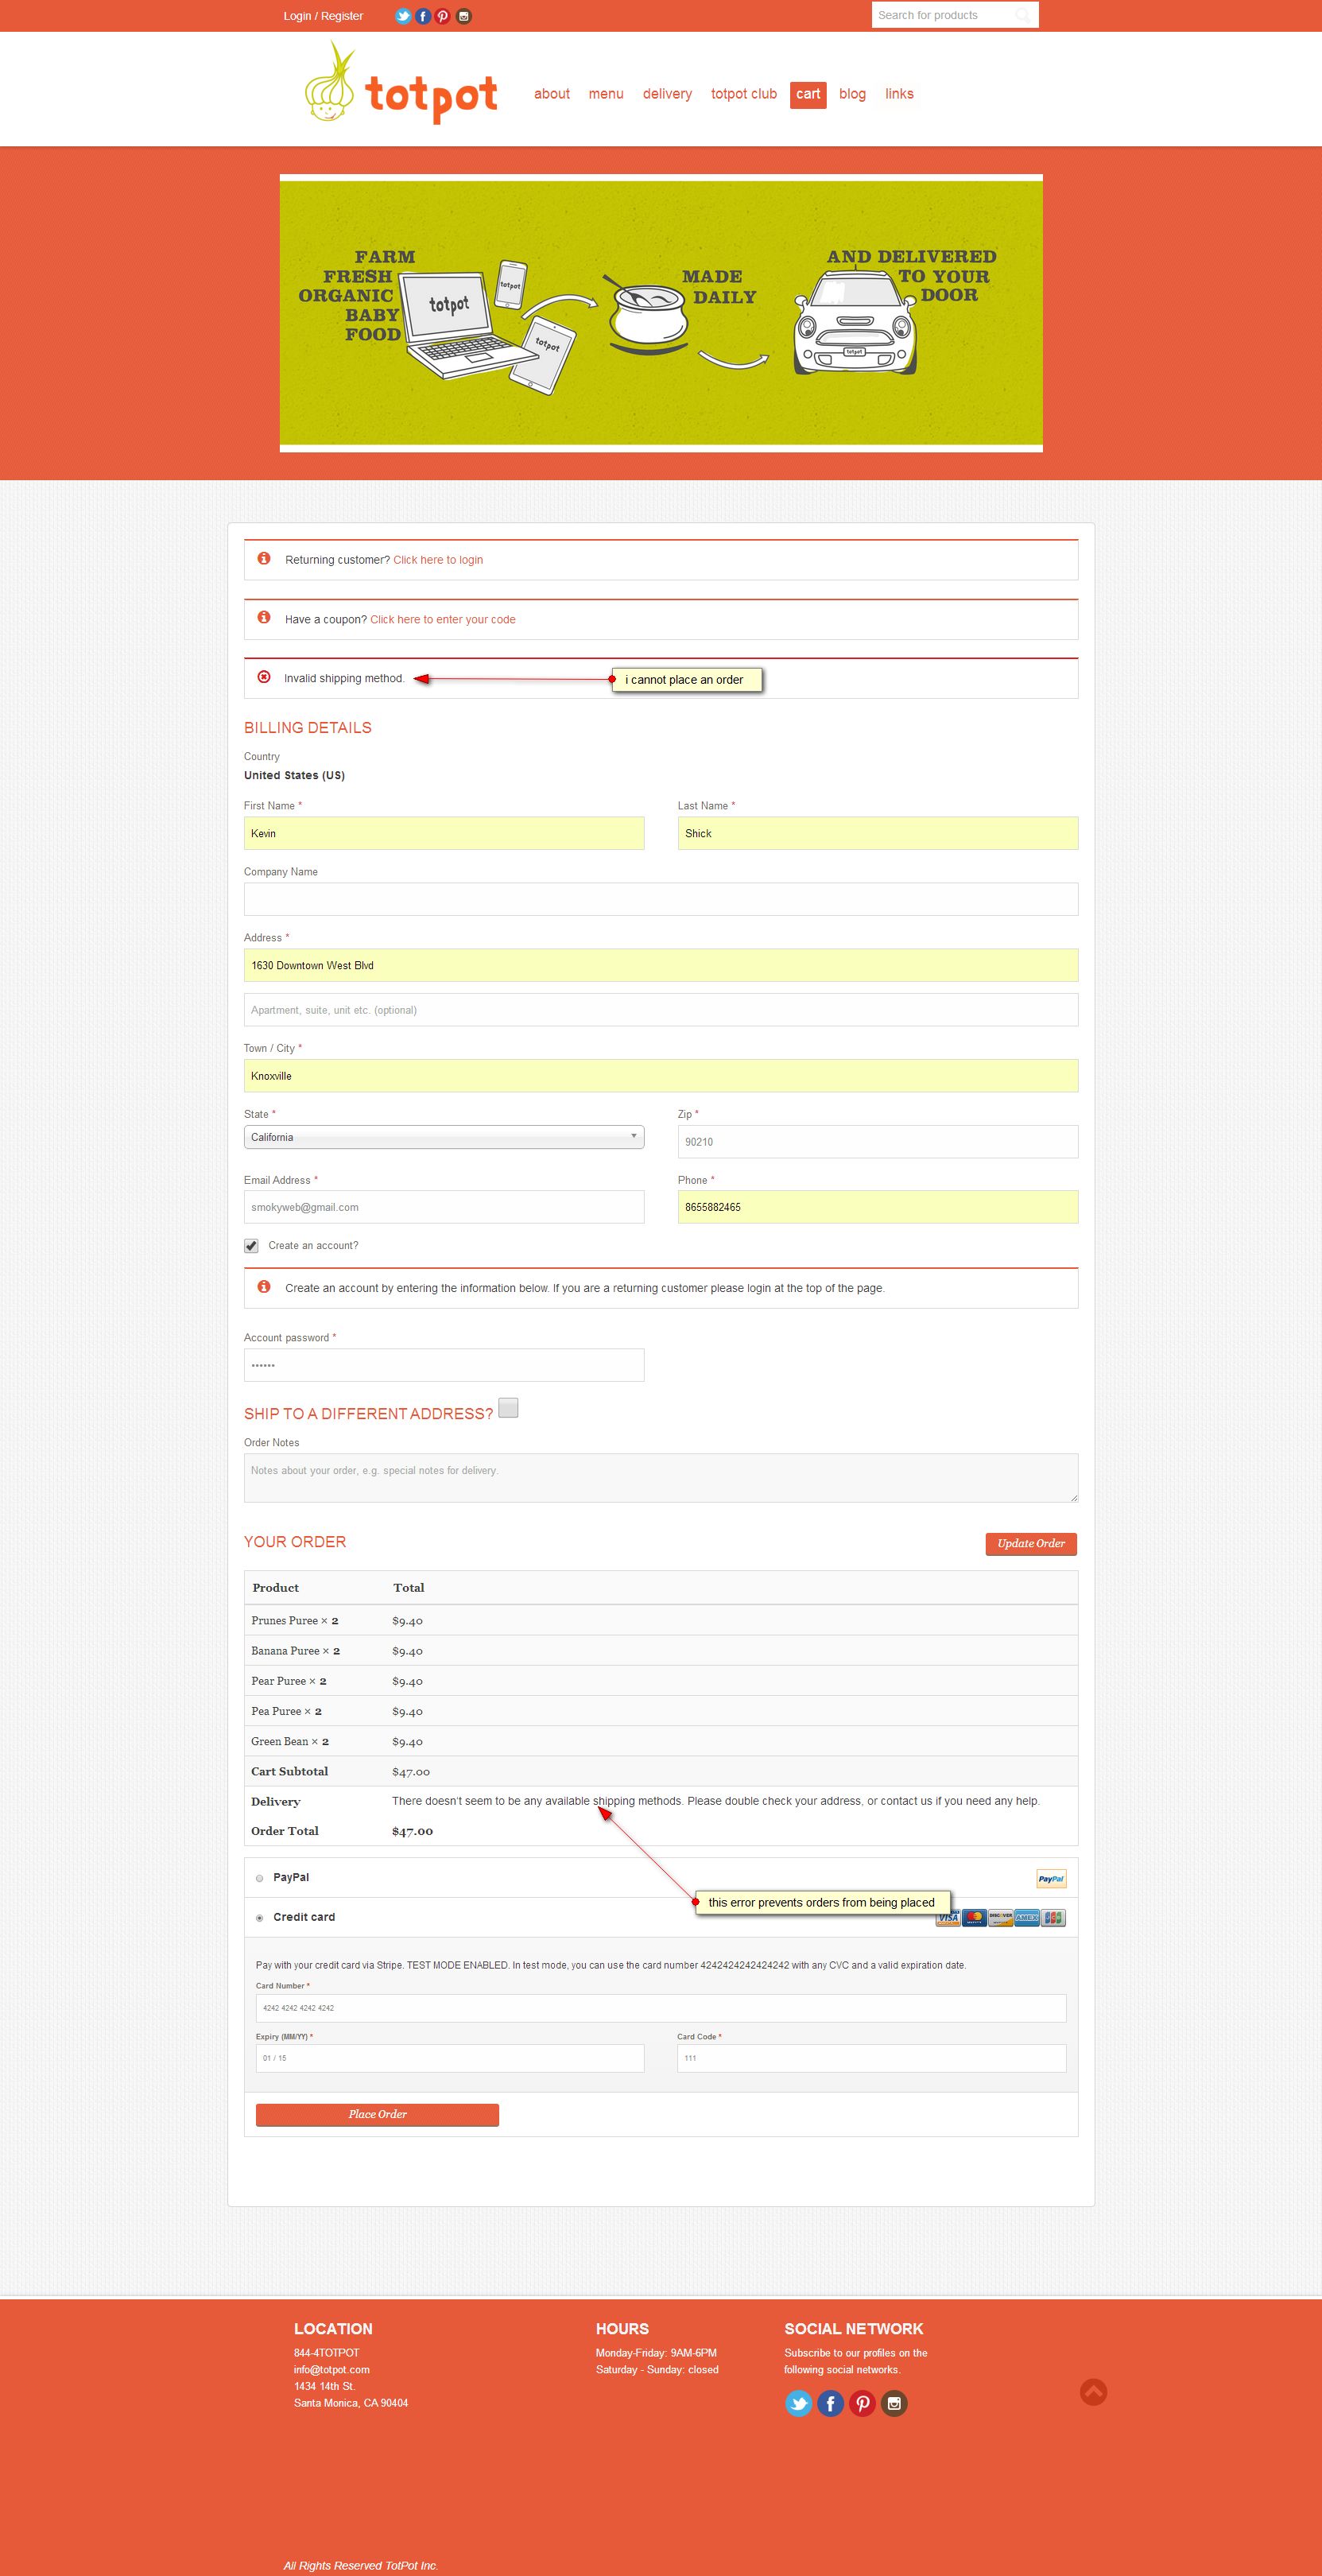
Task: Click the scroll-to-top arrow icon
Action: 1093,2392
